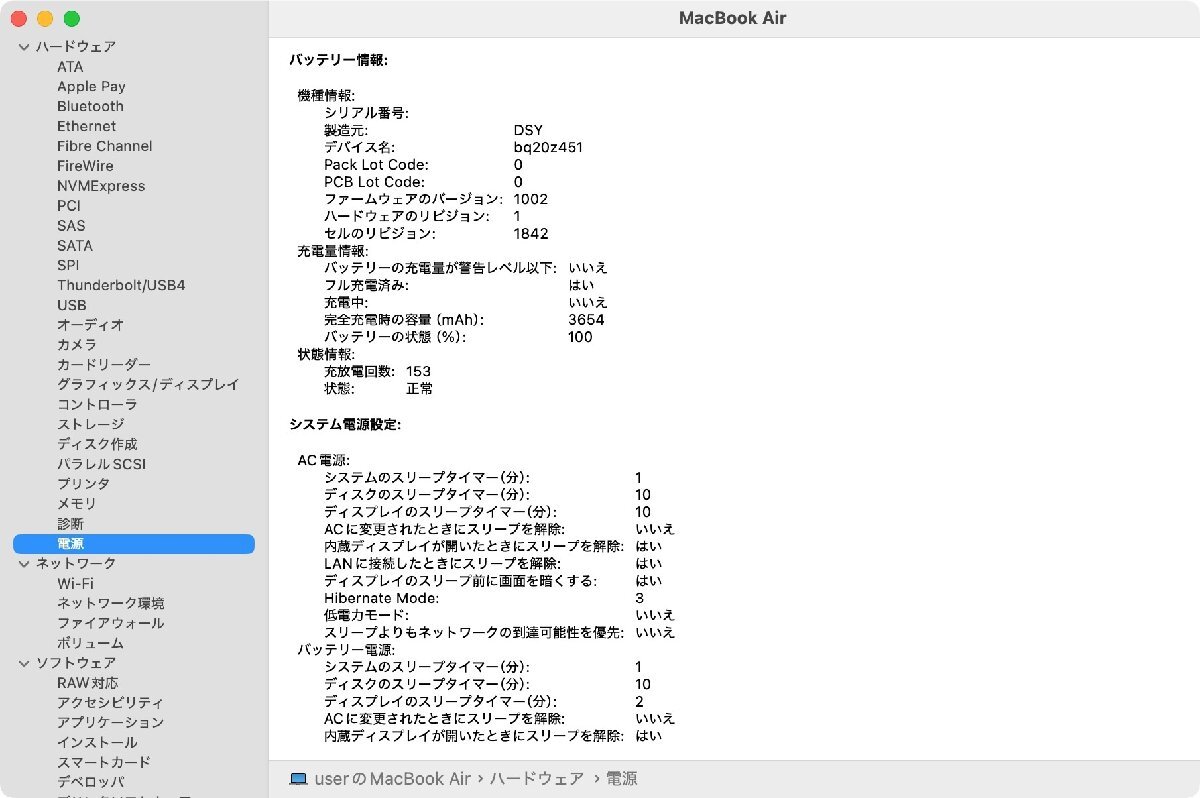1200x798 pixels.
Task: Click 電源 in the bottom path bar
Action: tap(621, 779)
